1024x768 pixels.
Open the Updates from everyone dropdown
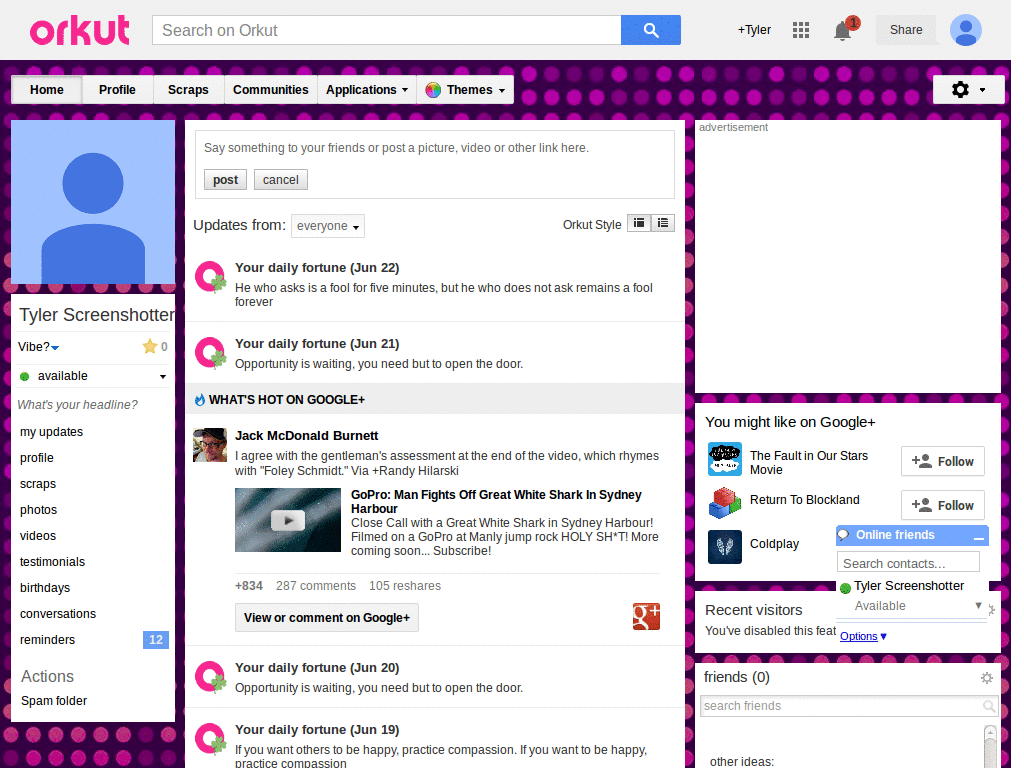coord(328,226)
